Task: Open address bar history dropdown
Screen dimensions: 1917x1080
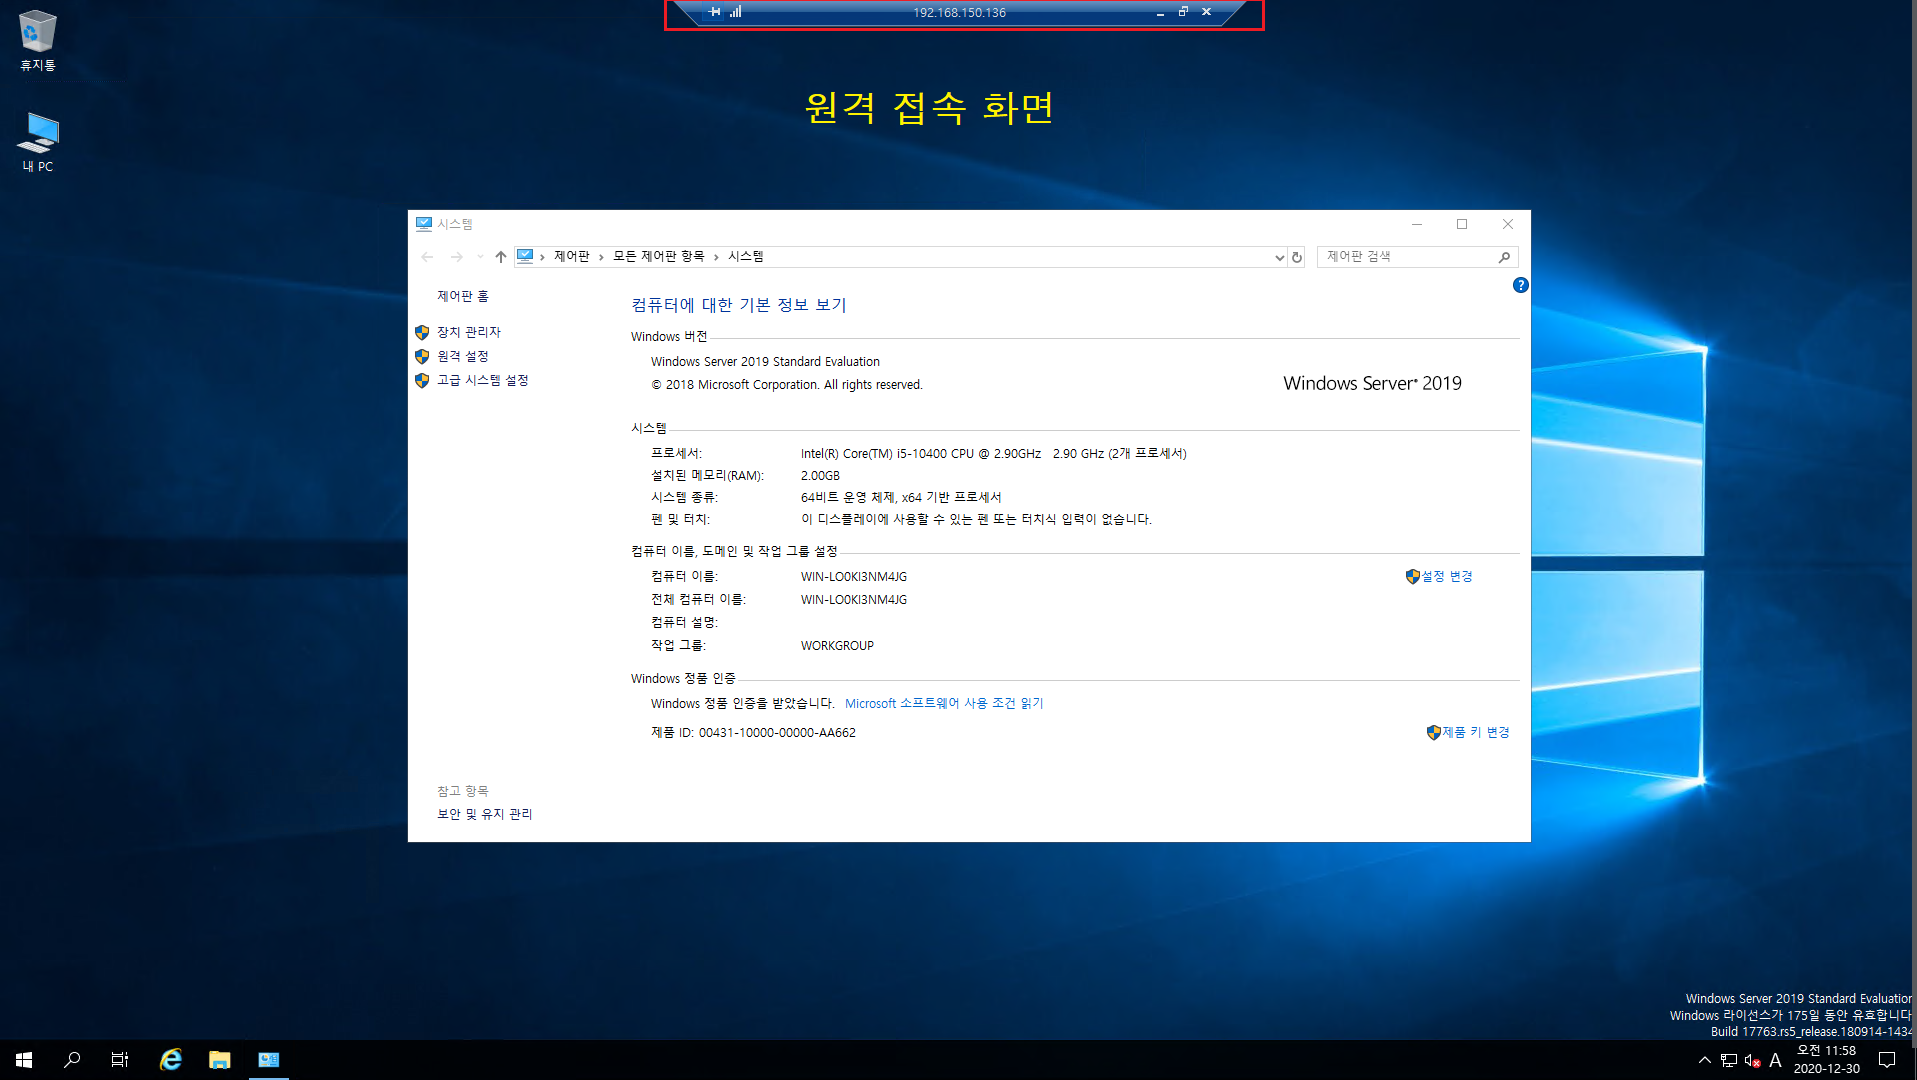Action: (x=1279, y=257)
